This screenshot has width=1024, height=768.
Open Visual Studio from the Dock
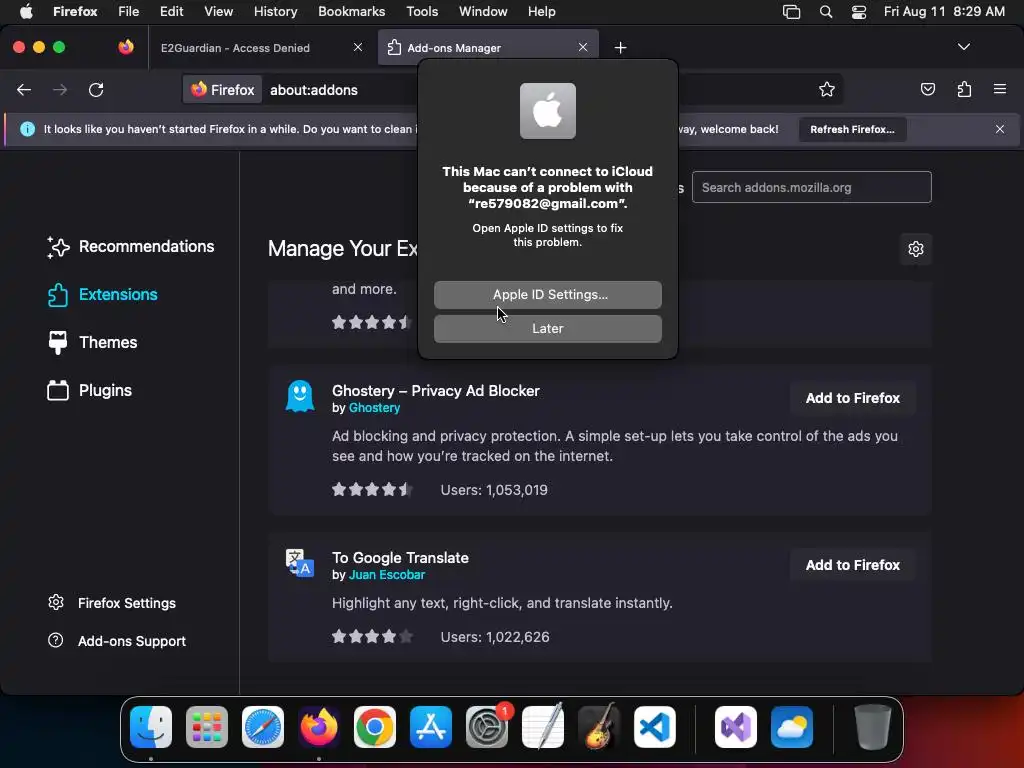point(736,727)
